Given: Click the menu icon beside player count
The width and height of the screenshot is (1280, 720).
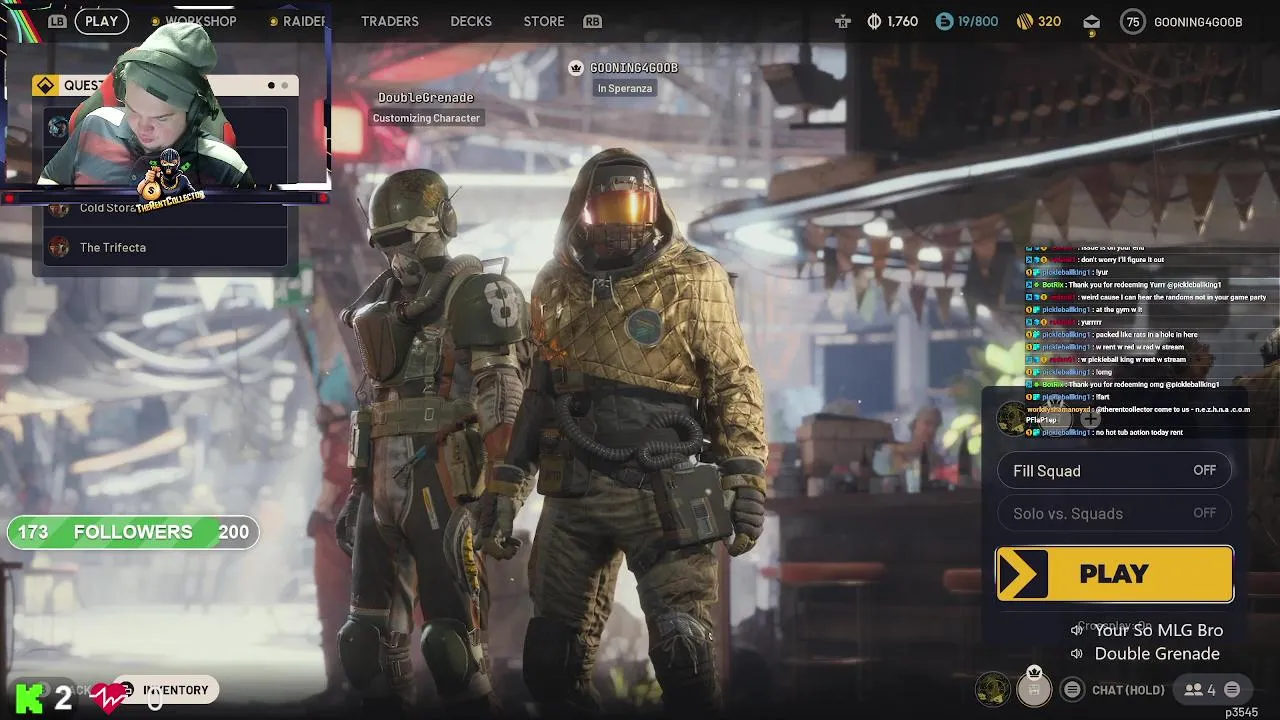Looking at the screenshot, I should point(1232,690).
